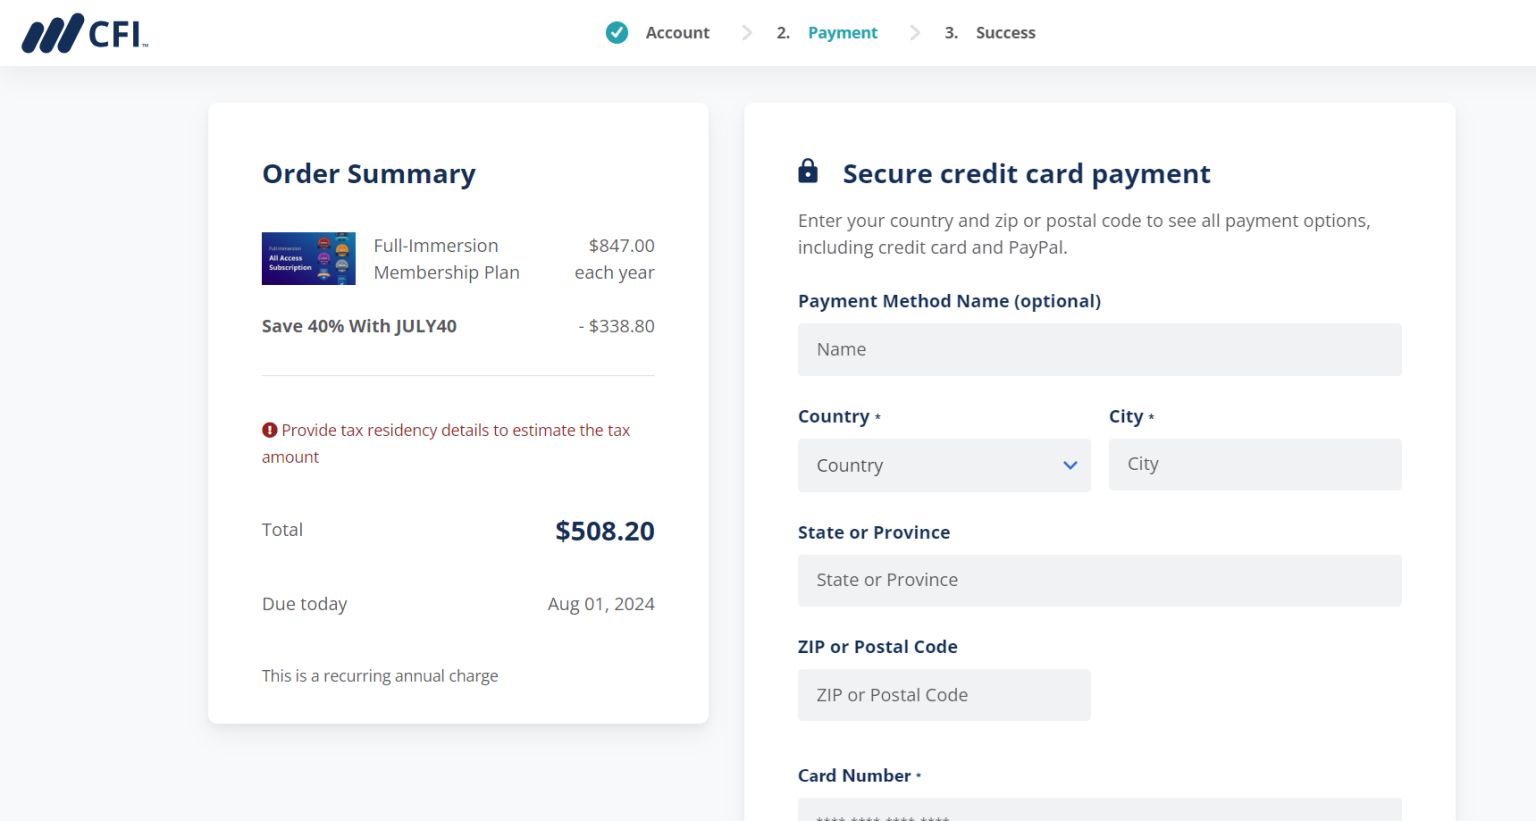Click the Save 40% With JULY40 promo line
This screenshot has width=1536, height=821.
coord(358,326)
